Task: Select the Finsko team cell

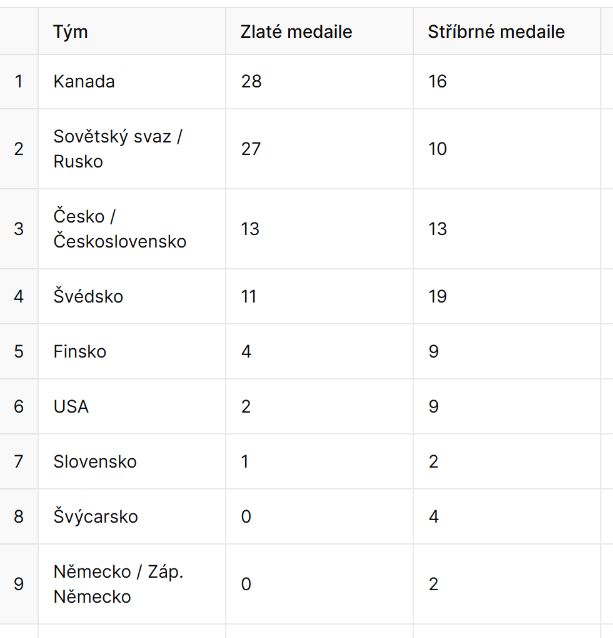Action: 132,352
